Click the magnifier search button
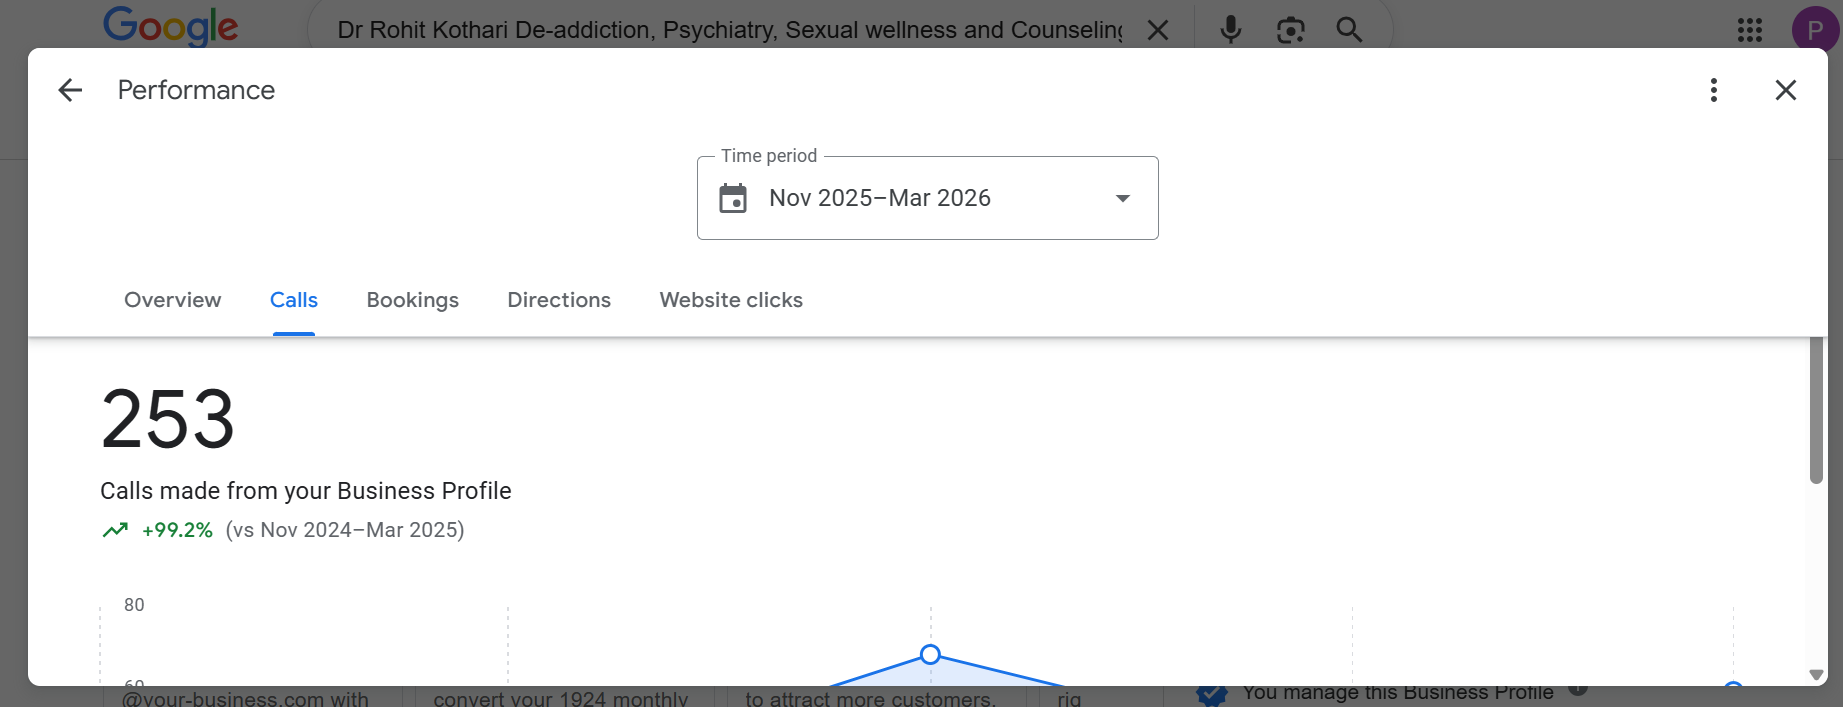The height and width of the screenshot is (707, 1843). (x=1349, y=30)
